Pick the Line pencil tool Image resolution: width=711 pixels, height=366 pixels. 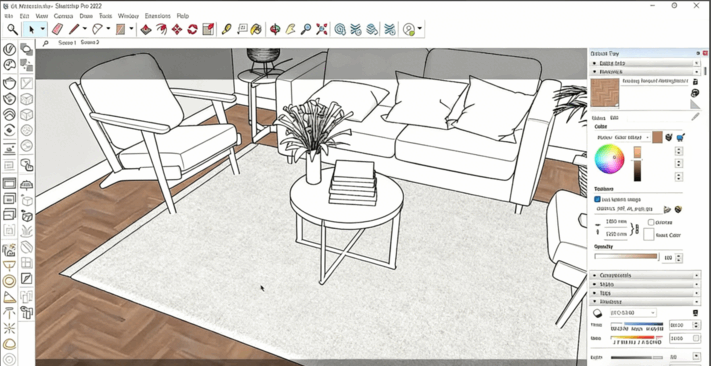tap(74, 29)
